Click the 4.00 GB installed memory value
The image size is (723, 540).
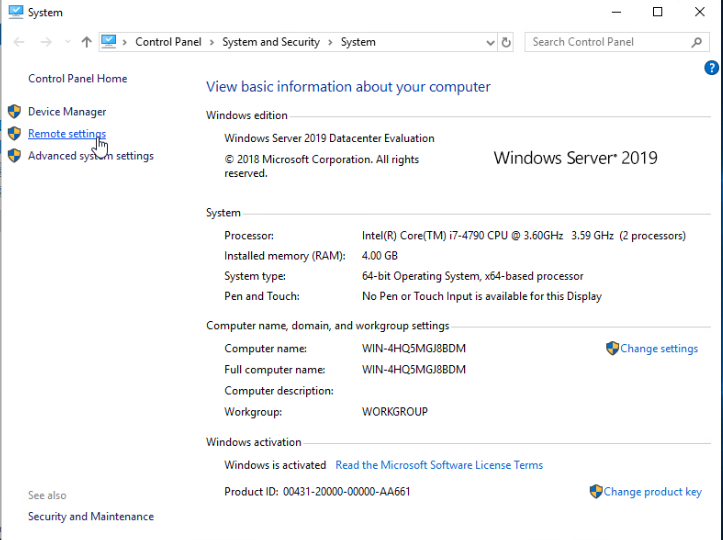coord(379,255)
